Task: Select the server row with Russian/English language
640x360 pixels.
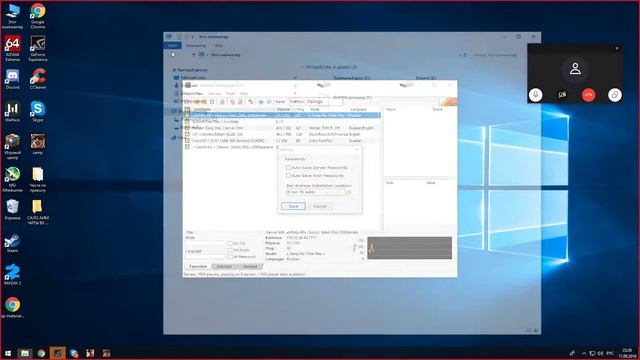Action: click(282, 128)
